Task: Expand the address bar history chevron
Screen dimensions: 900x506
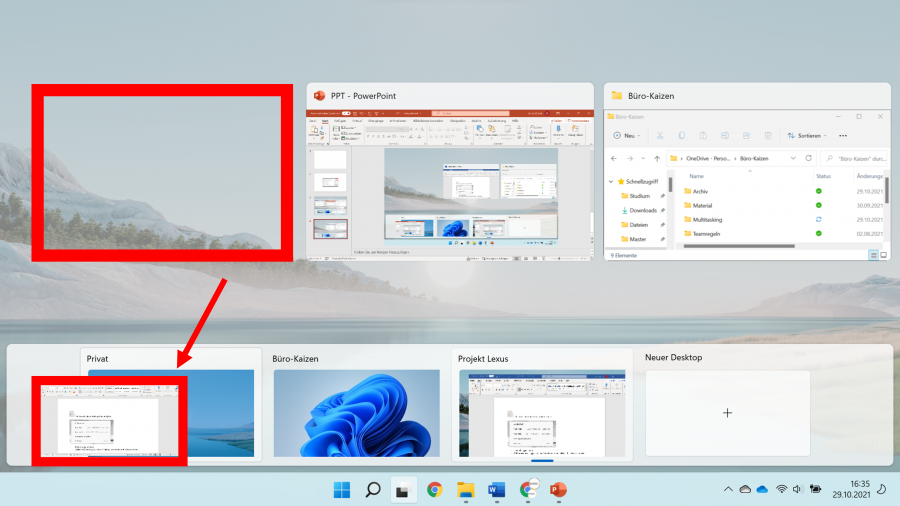Action: (x=793, y=158)
